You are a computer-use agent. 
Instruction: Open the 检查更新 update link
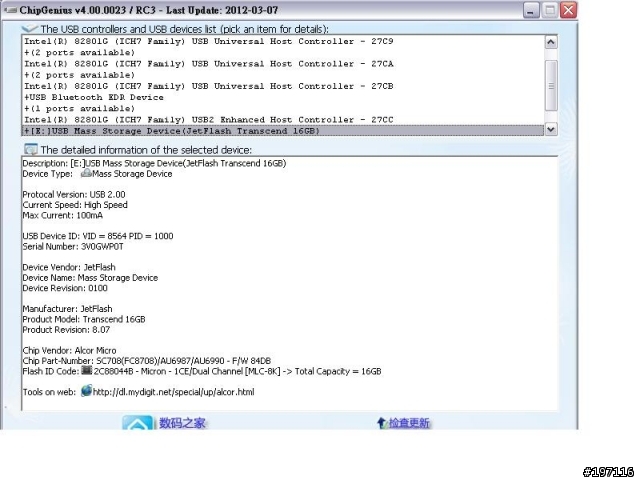point(409,423)
